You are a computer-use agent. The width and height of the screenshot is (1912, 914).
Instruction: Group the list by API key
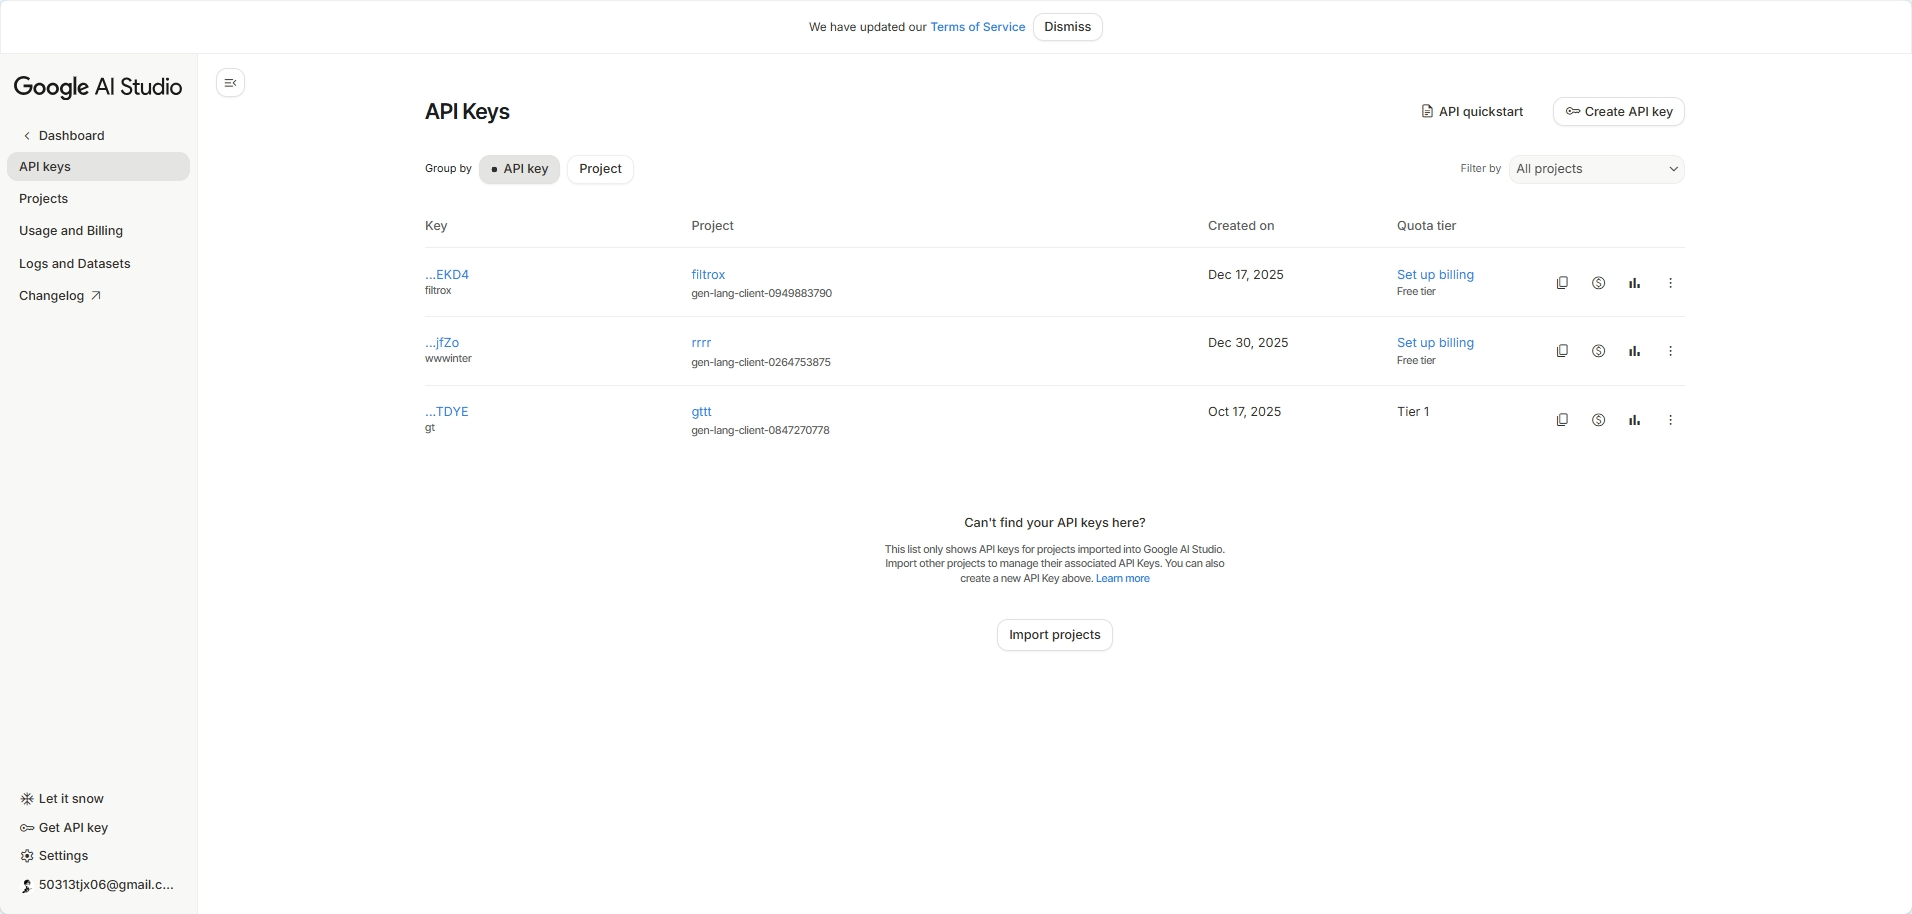[x=519, y=169]
